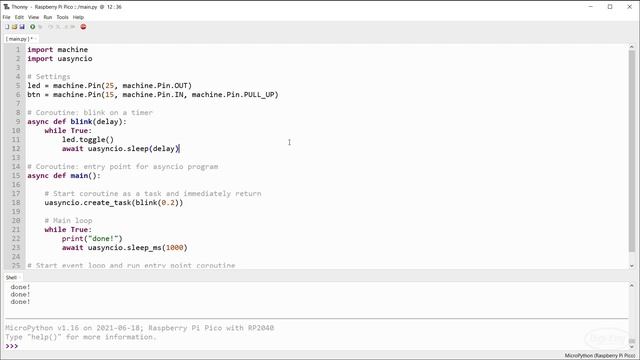Click the Resume debug toolbar icon

point(73,27)
